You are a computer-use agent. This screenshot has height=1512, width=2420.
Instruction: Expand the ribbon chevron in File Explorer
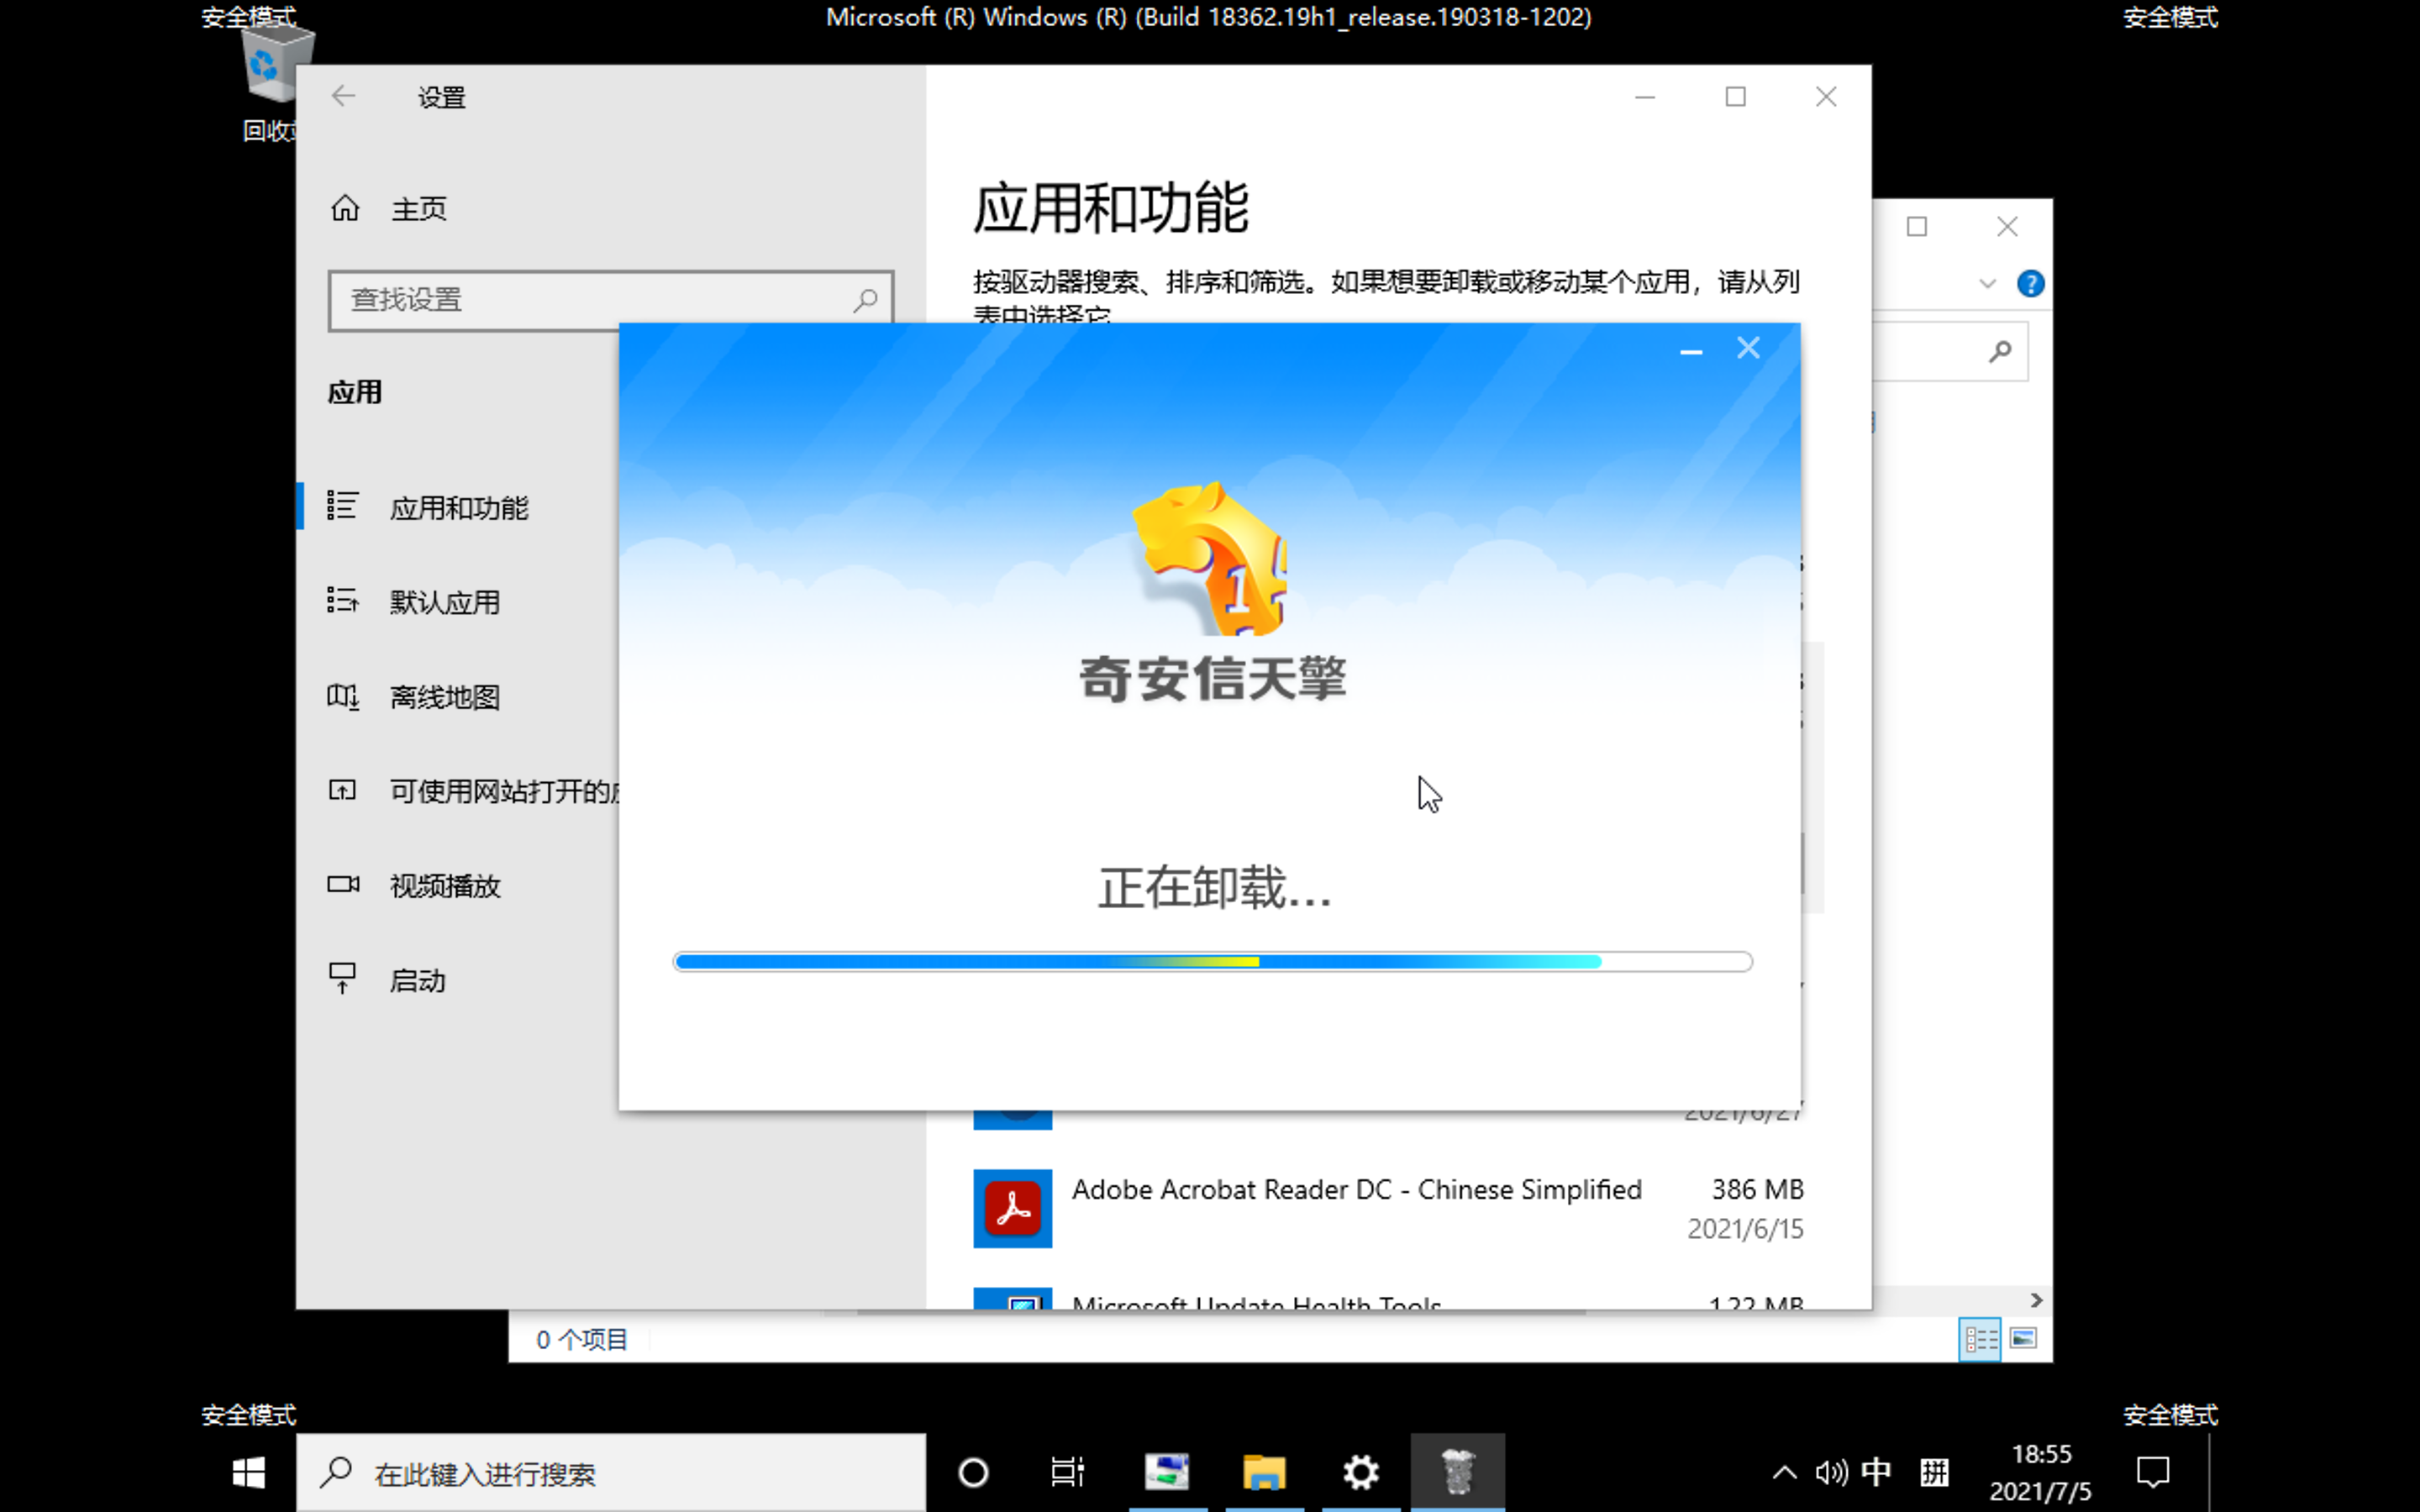[x=1987, y=284]
